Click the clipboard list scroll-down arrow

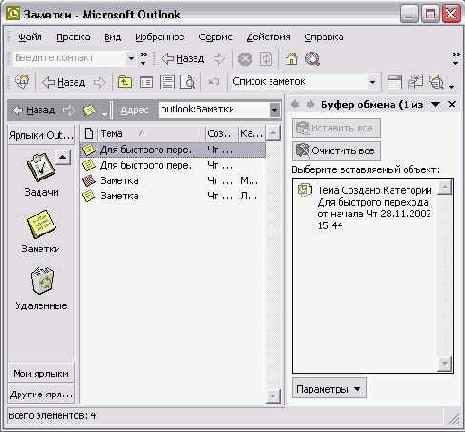point(445,364)
